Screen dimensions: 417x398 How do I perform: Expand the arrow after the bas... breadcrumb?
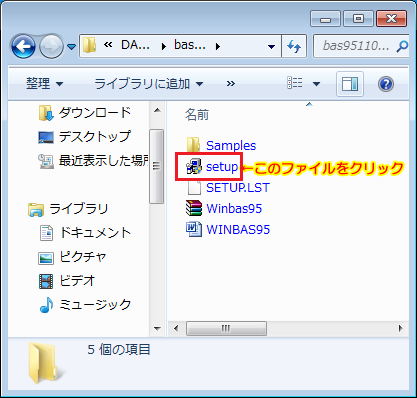pyautogui.click(x=218, y=46)
